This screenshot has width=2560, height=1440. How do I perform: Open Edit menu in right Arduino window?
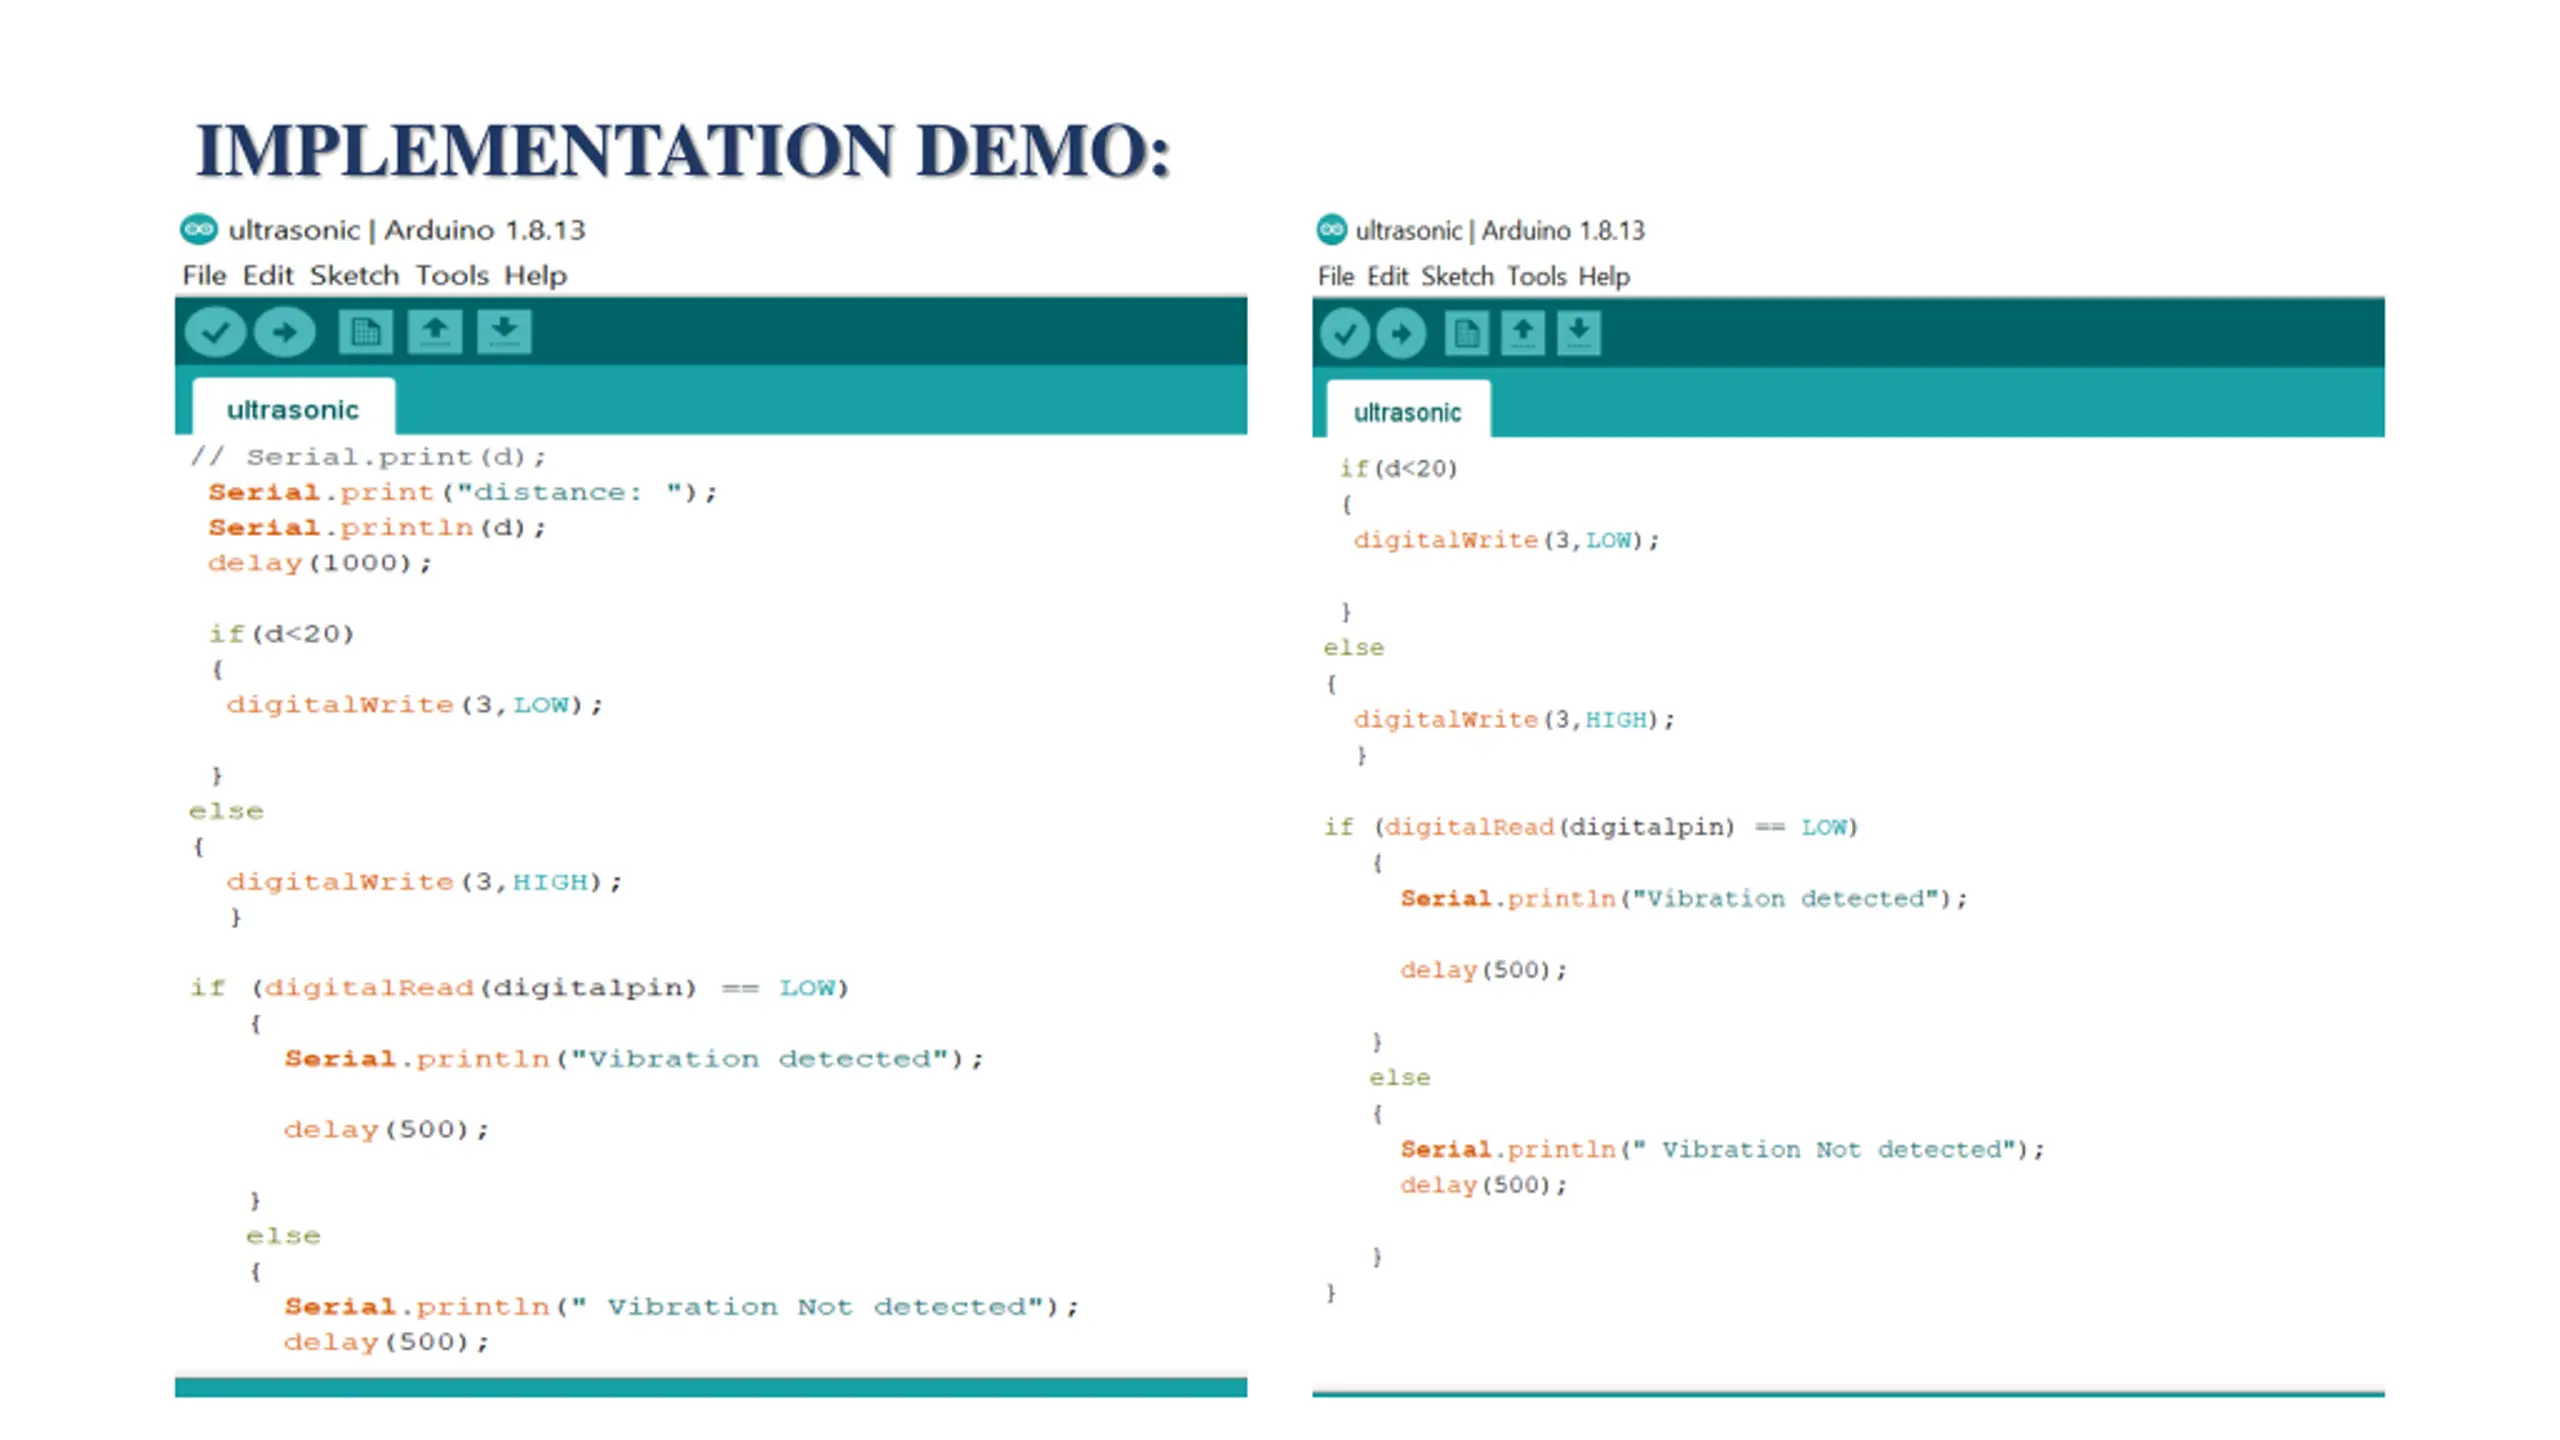1388,276
